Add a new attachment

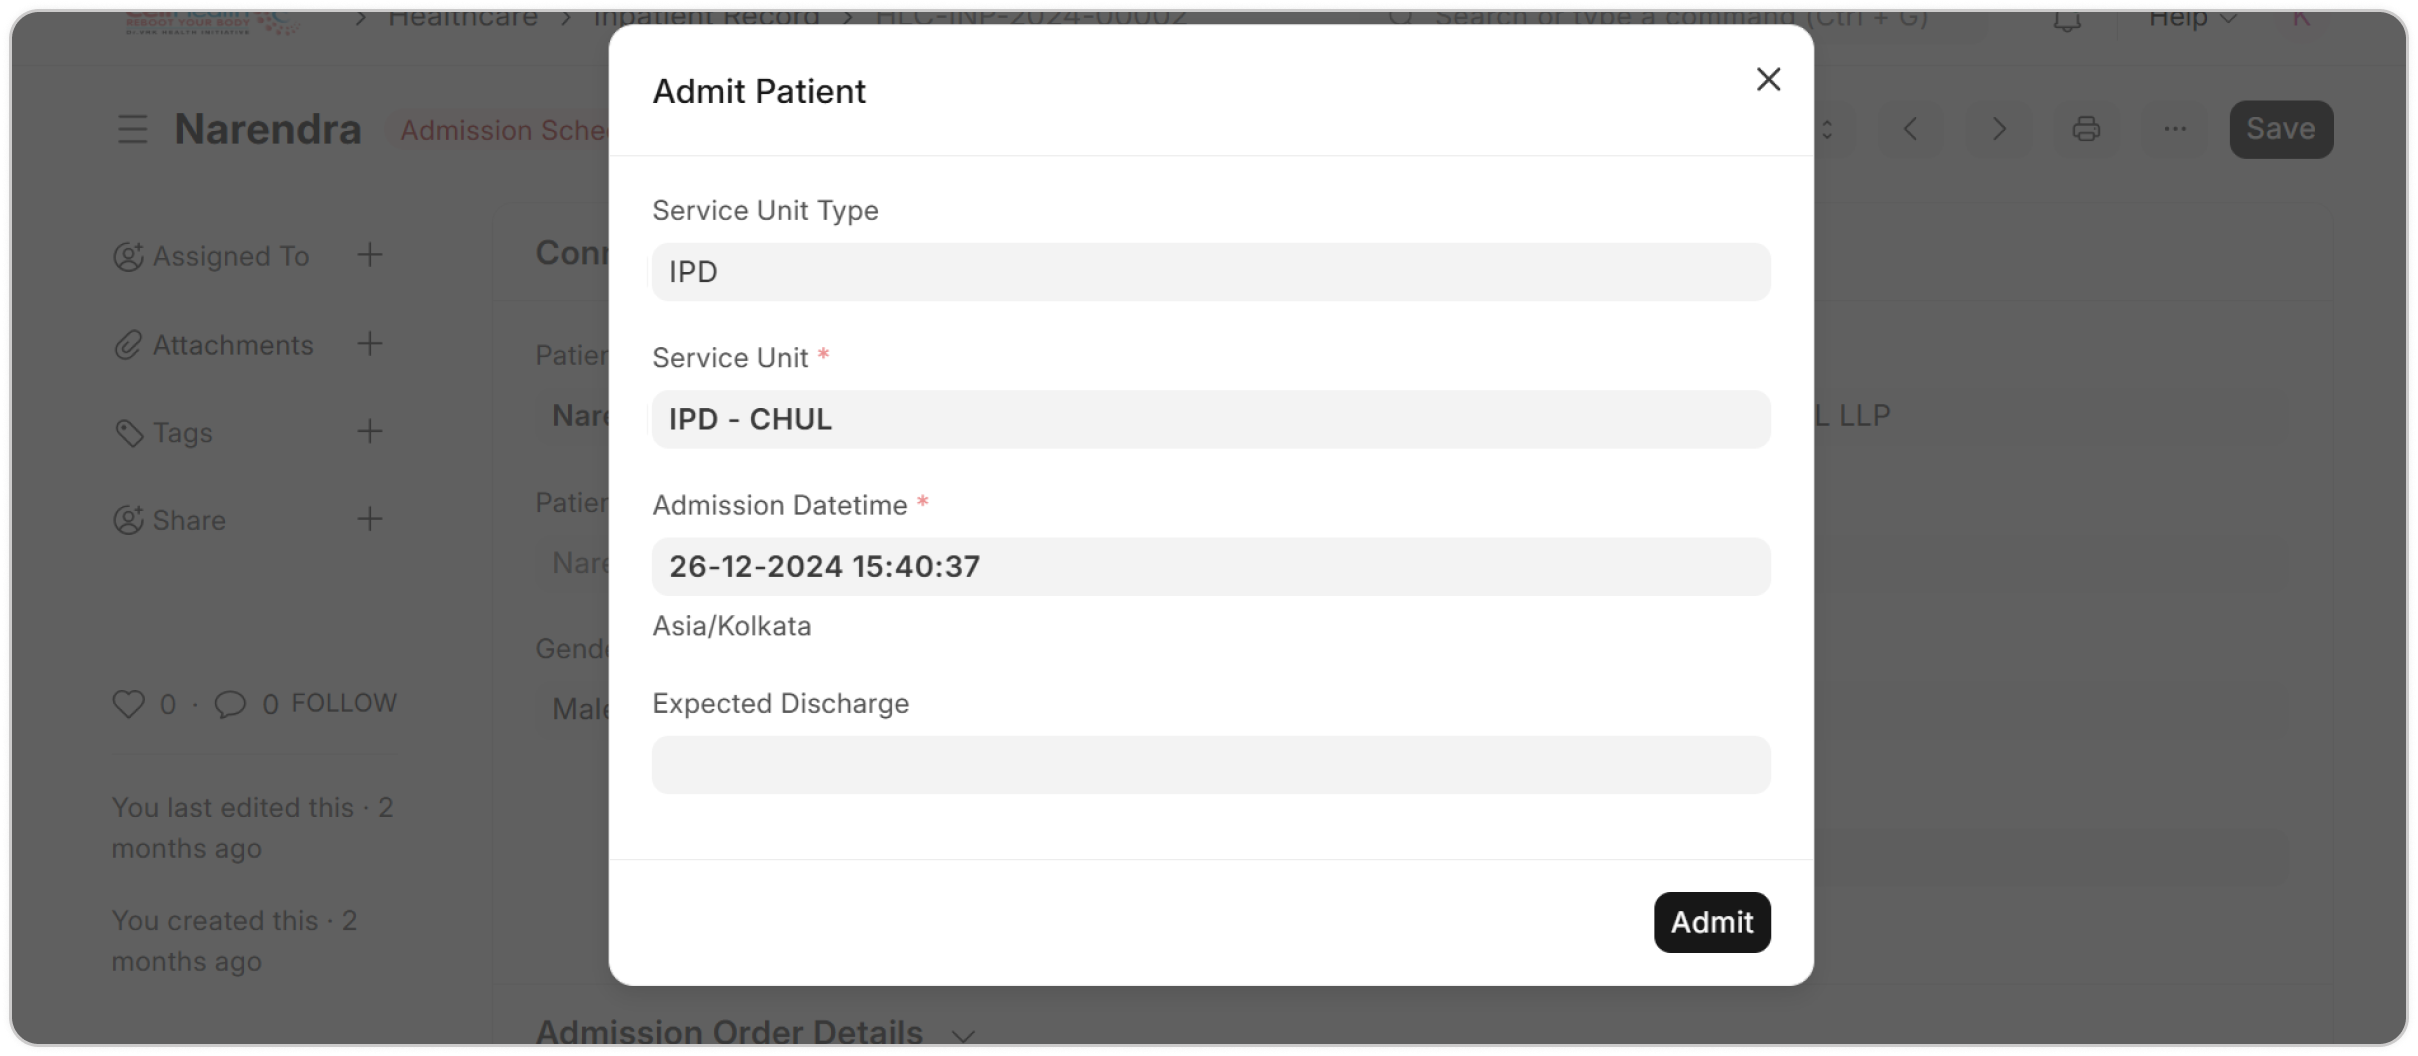coord(370,344)
